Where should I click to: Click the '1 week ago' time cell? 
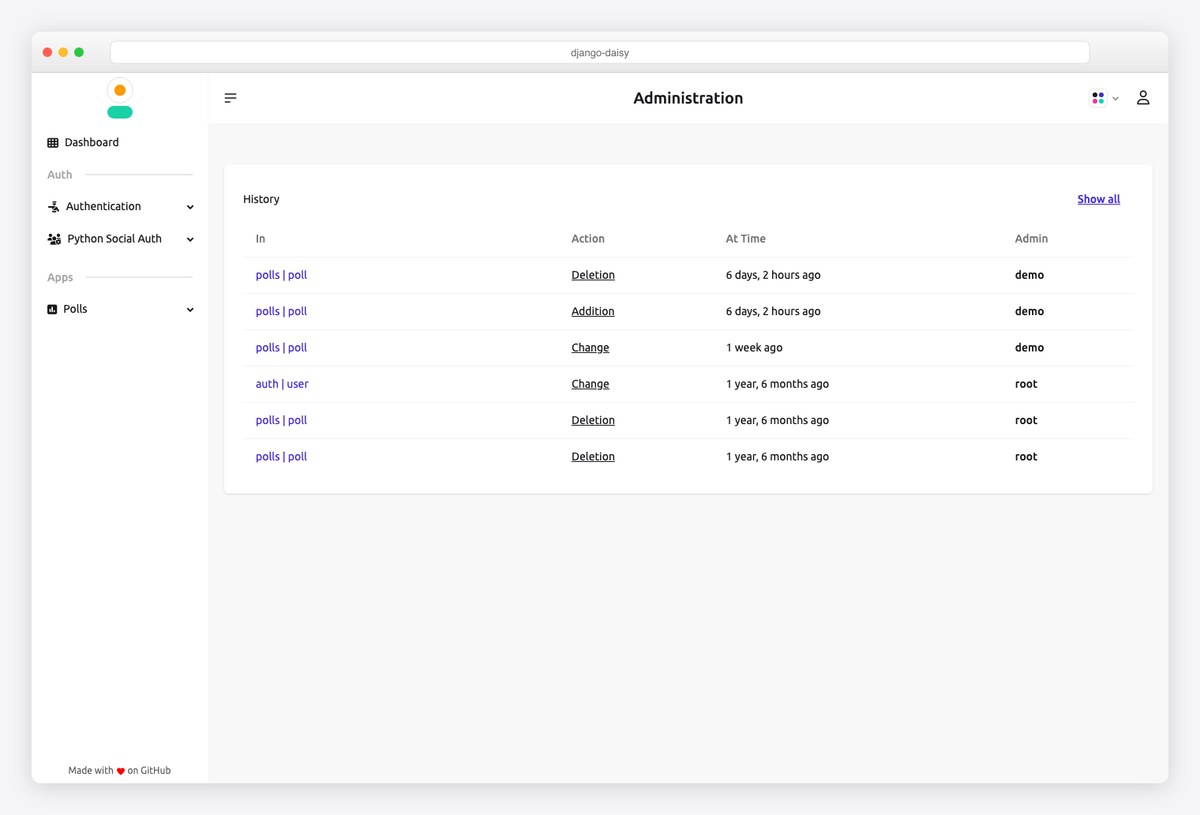click(x=754, y=348)
